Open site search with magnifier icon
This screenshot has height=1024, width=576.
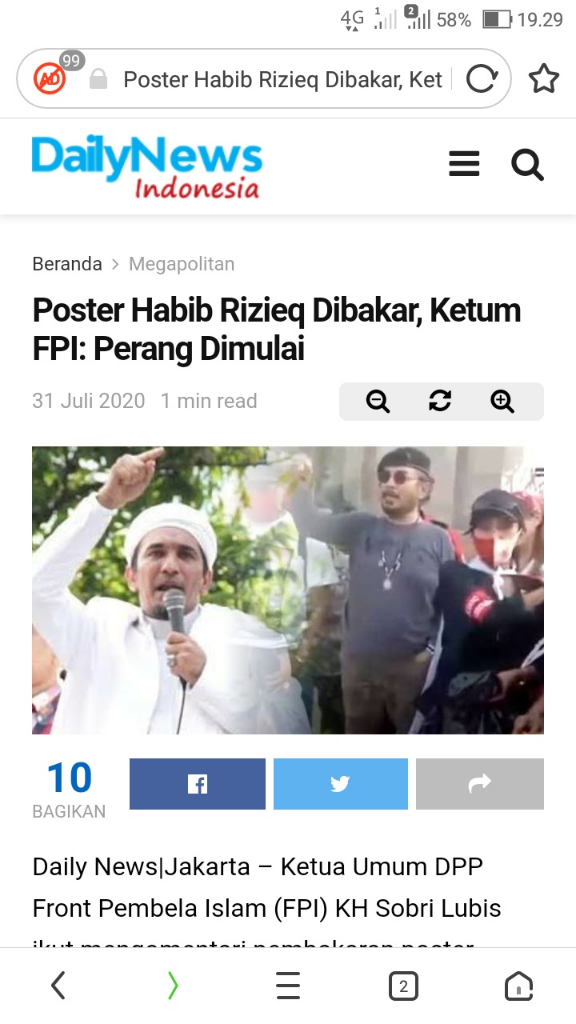(527, 165)
